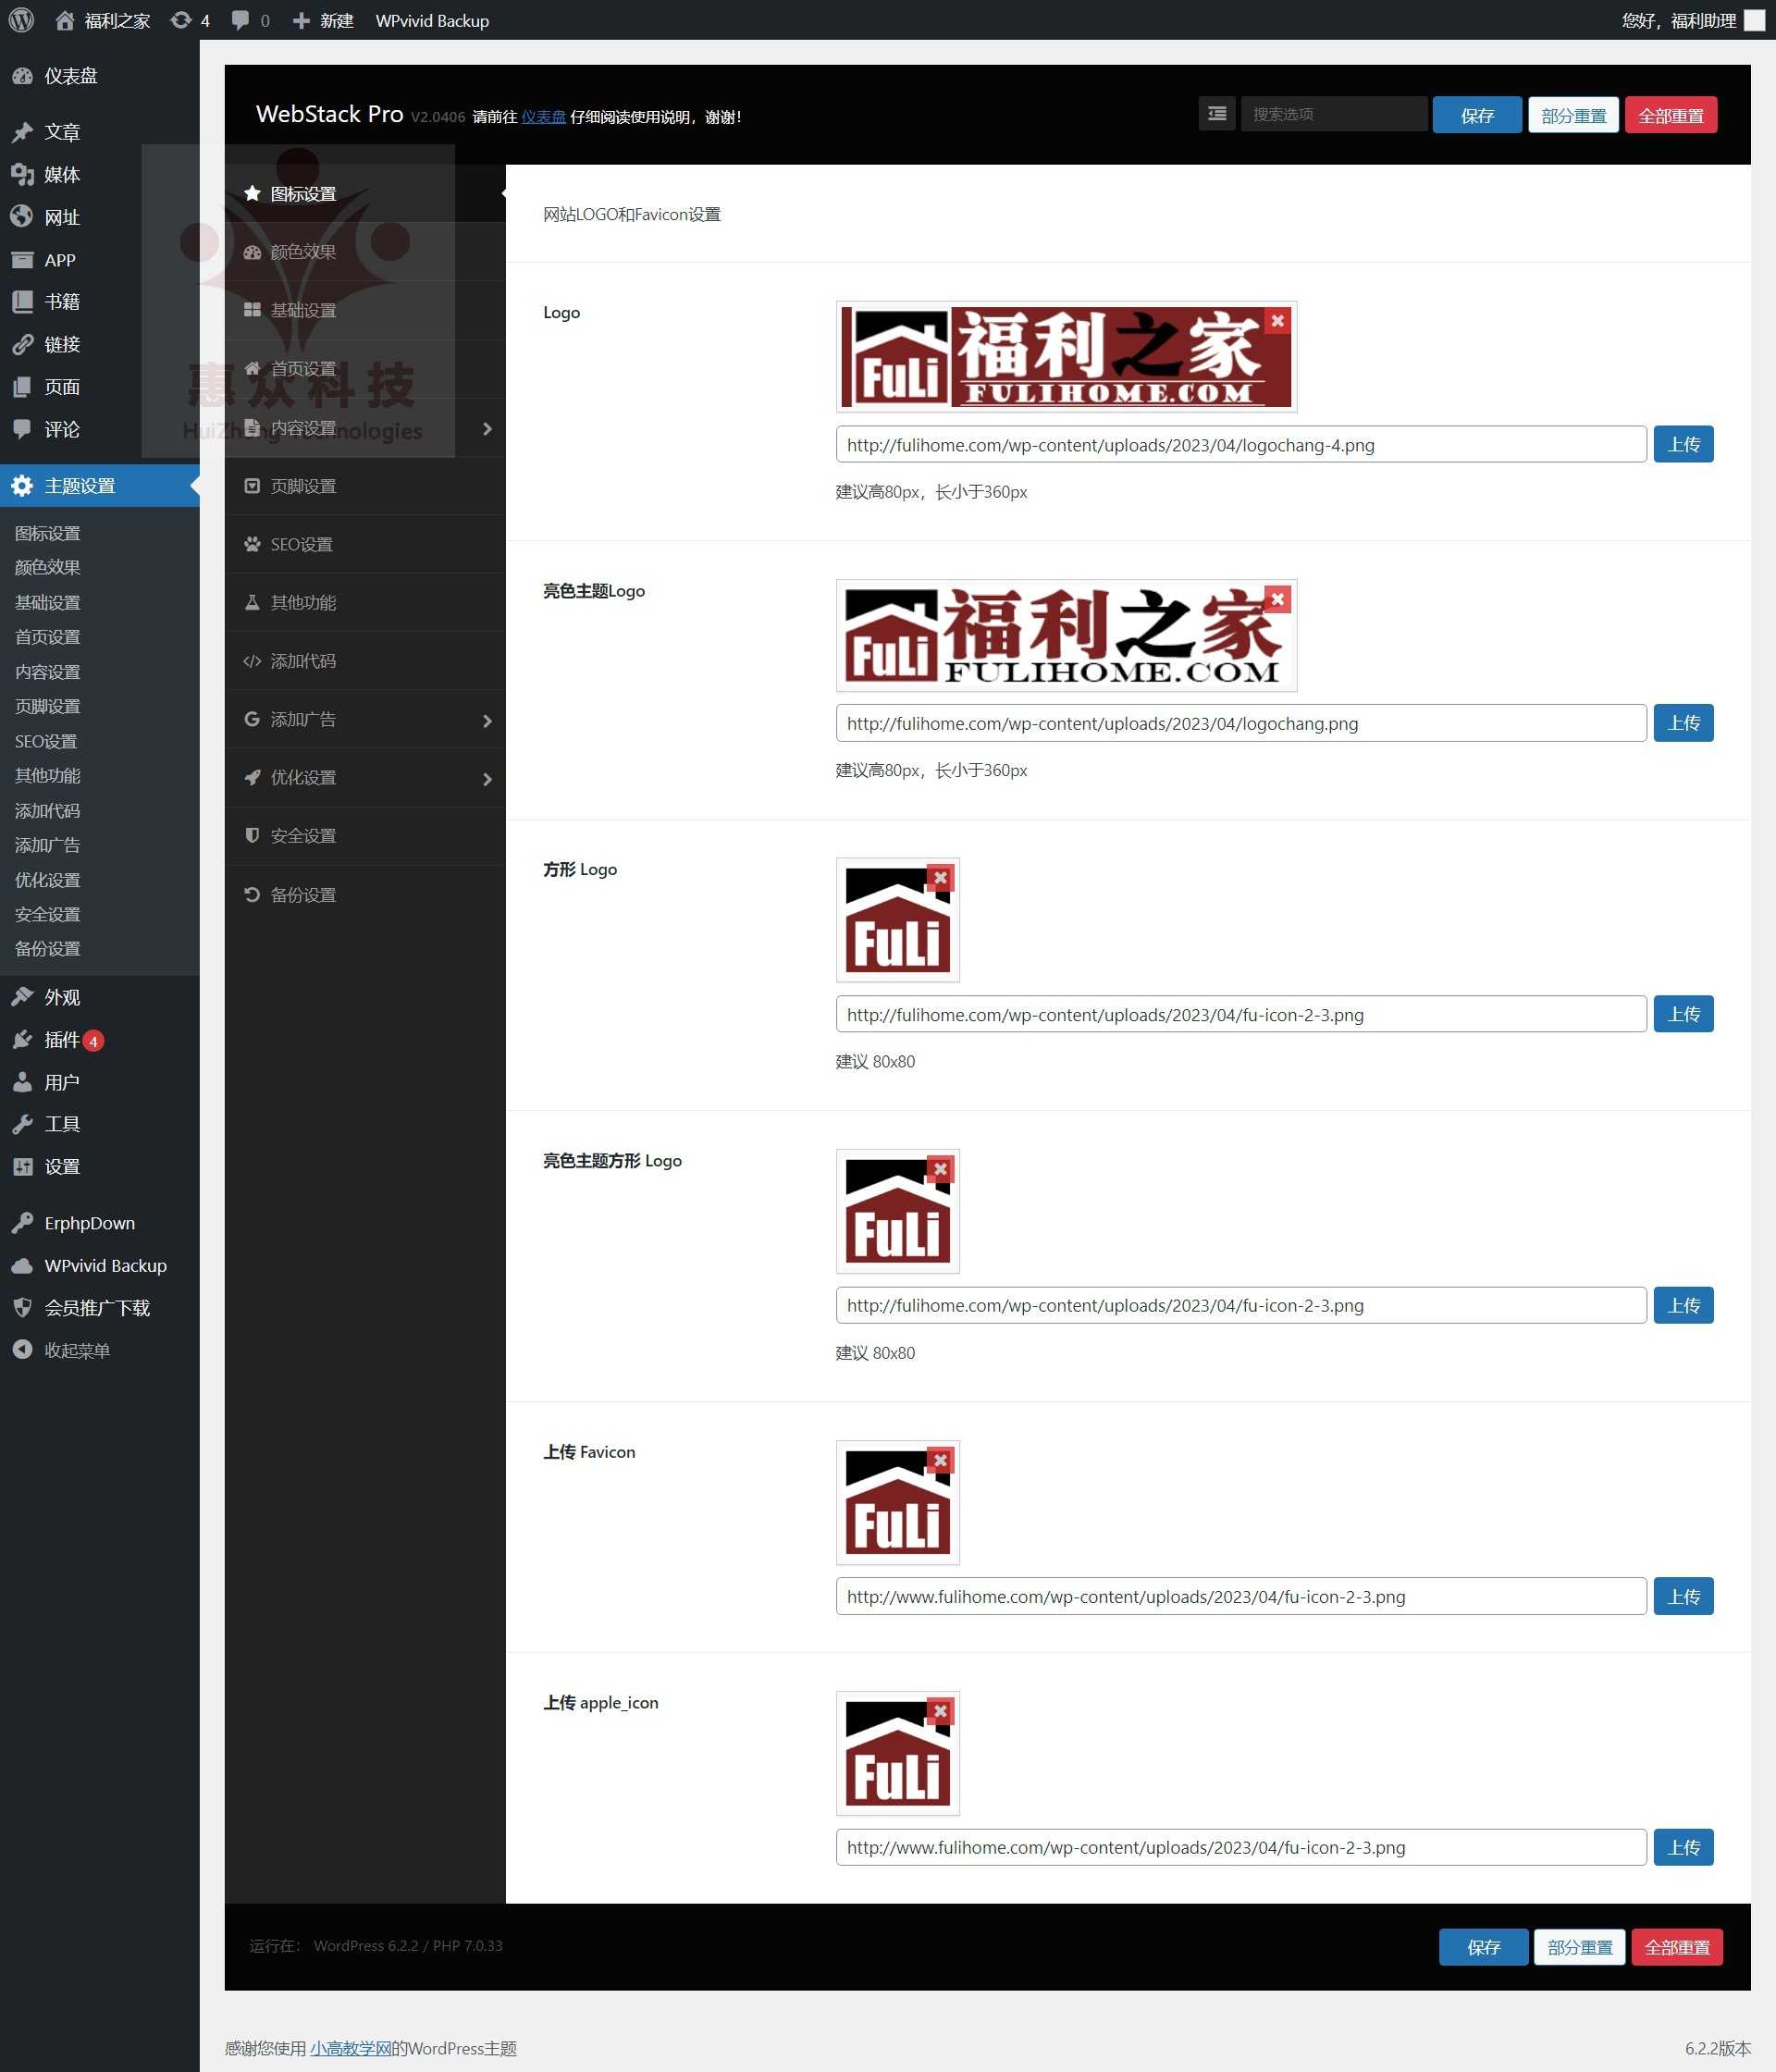Remove the Favicon image with red X

point(940,1461)
